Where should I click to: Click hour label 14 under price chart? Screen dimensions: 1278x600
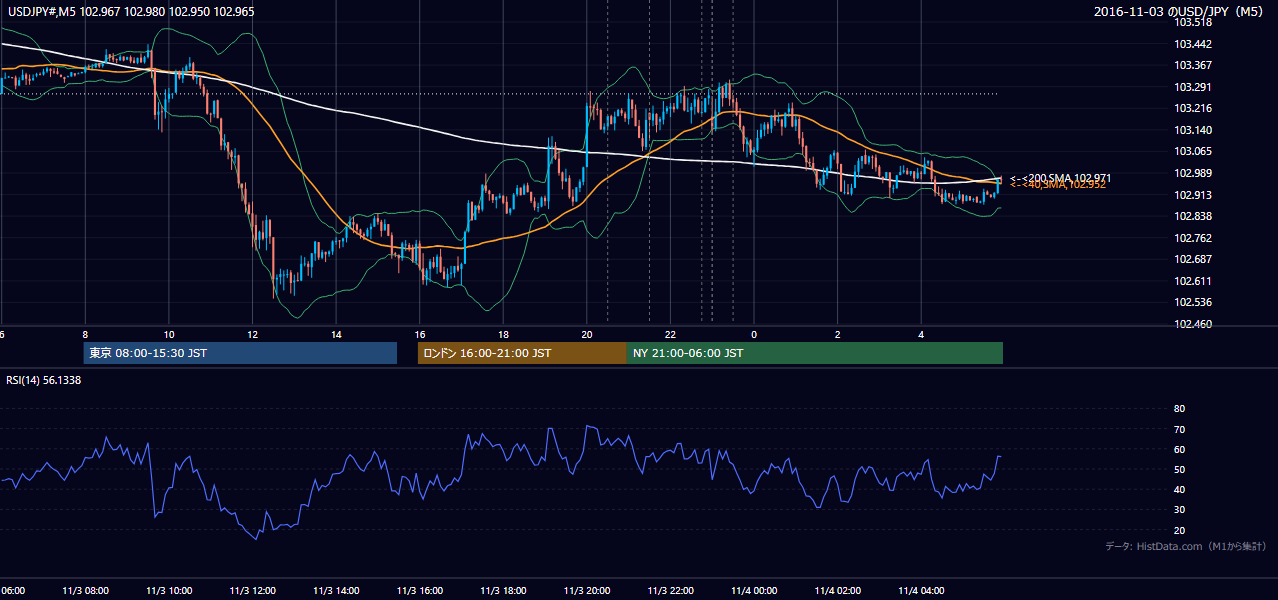(x=336, y=334)
